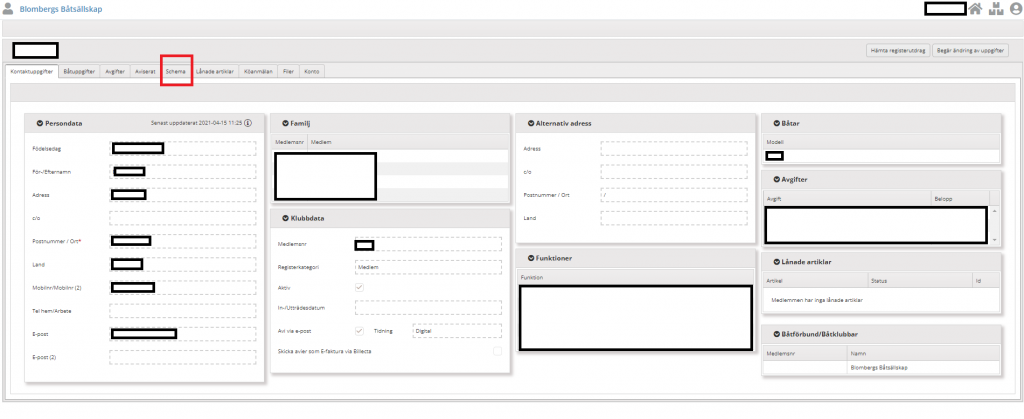Click the person icon beside Blombergs Båtsällskap
The image size is (1024, 419).
pyautogui.click(x=8, y=9)
